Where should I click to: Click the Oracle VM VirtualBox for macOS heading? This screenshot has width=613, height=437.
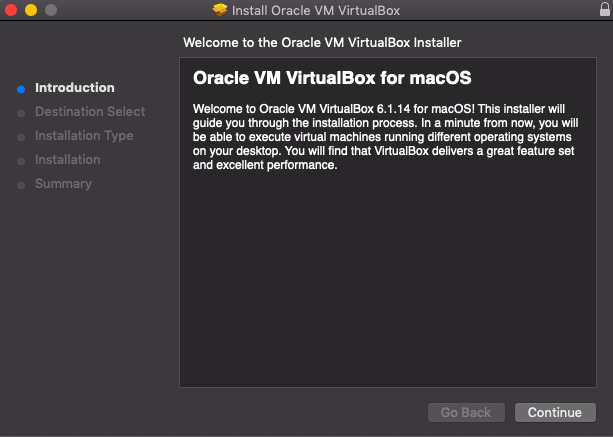pyautogui.click(x=332, y=78)
